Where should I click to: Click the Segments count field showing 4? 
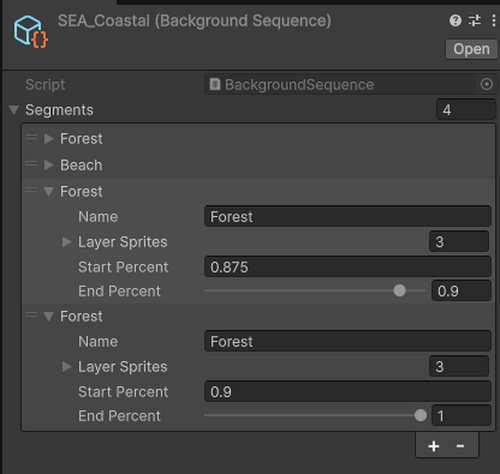pyautogui.click(x=466, y=110)
